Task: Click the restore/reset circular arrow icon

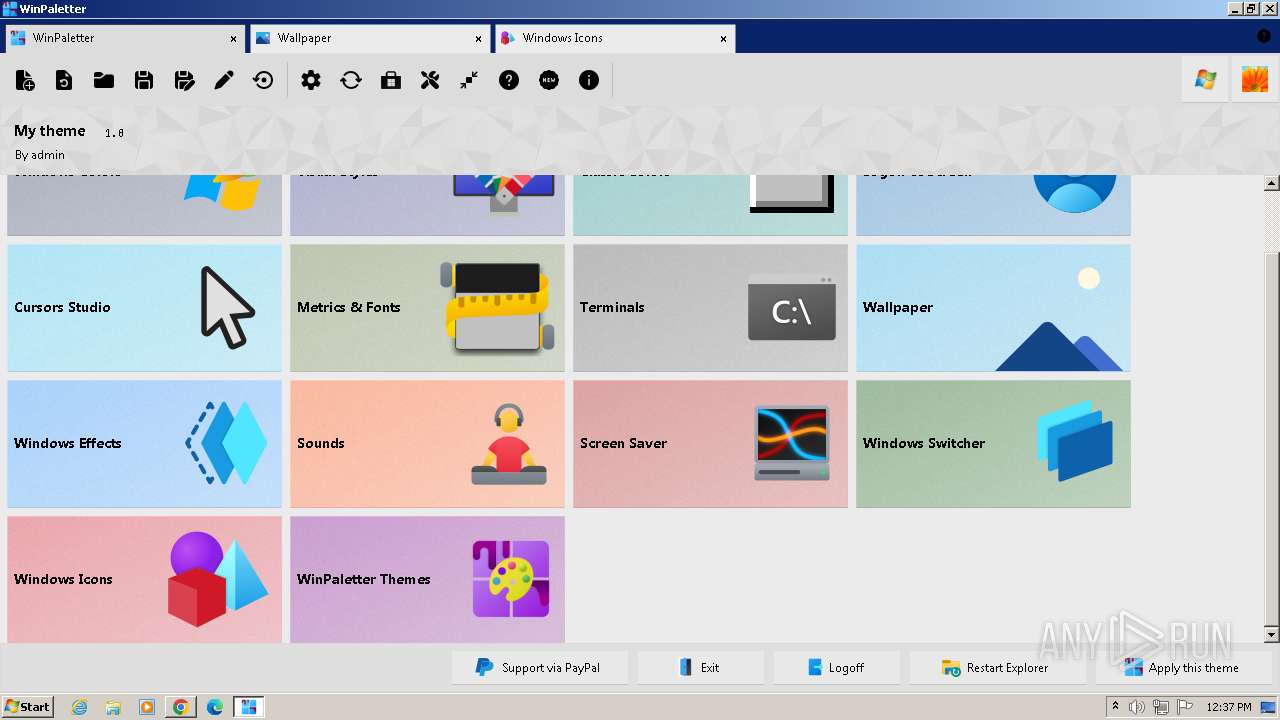Action: tap(264, 80)
